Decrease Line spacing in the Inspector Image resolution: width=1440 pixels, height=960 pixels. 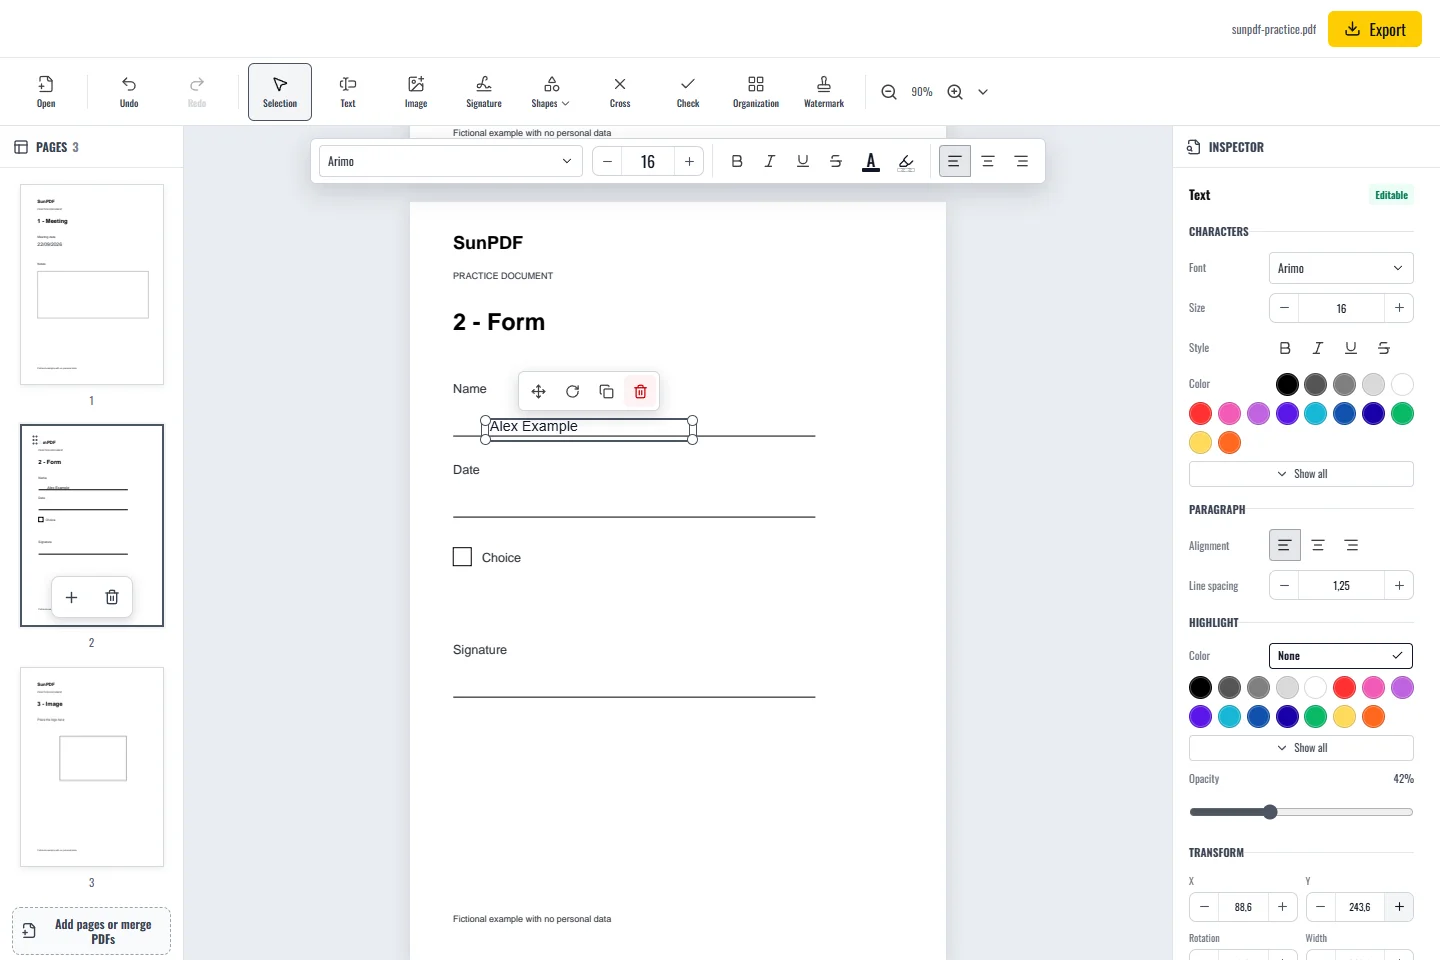pos(1284,585)
